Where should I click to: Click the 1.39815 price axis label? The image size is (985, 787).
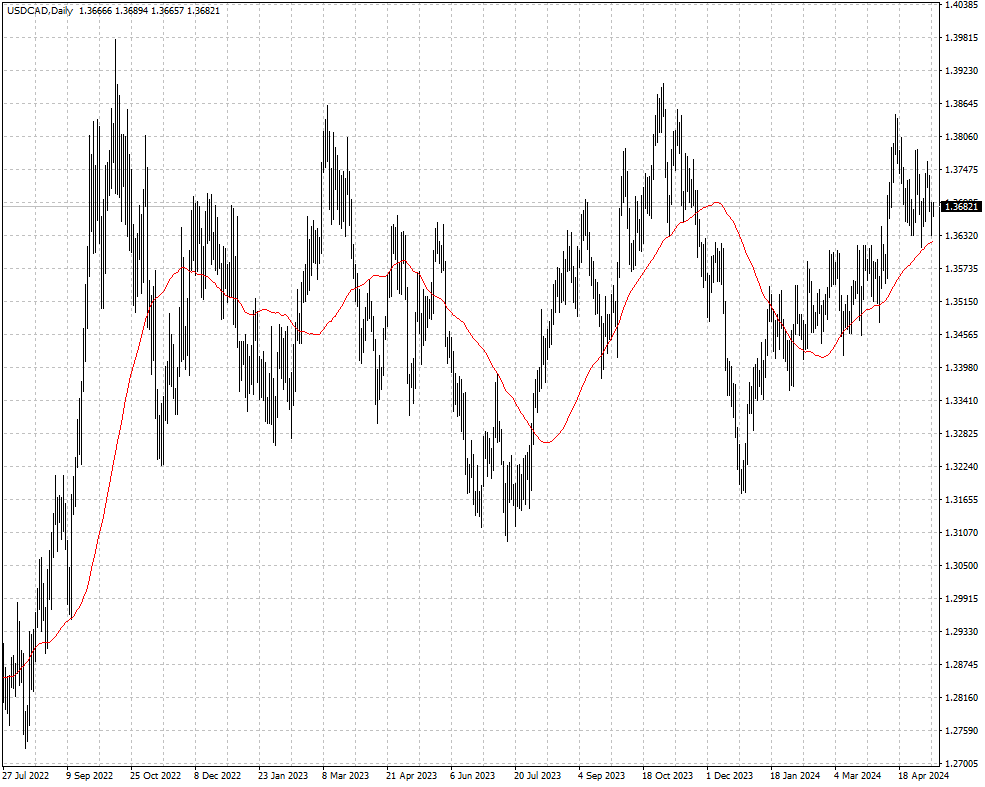coord(961,38)
